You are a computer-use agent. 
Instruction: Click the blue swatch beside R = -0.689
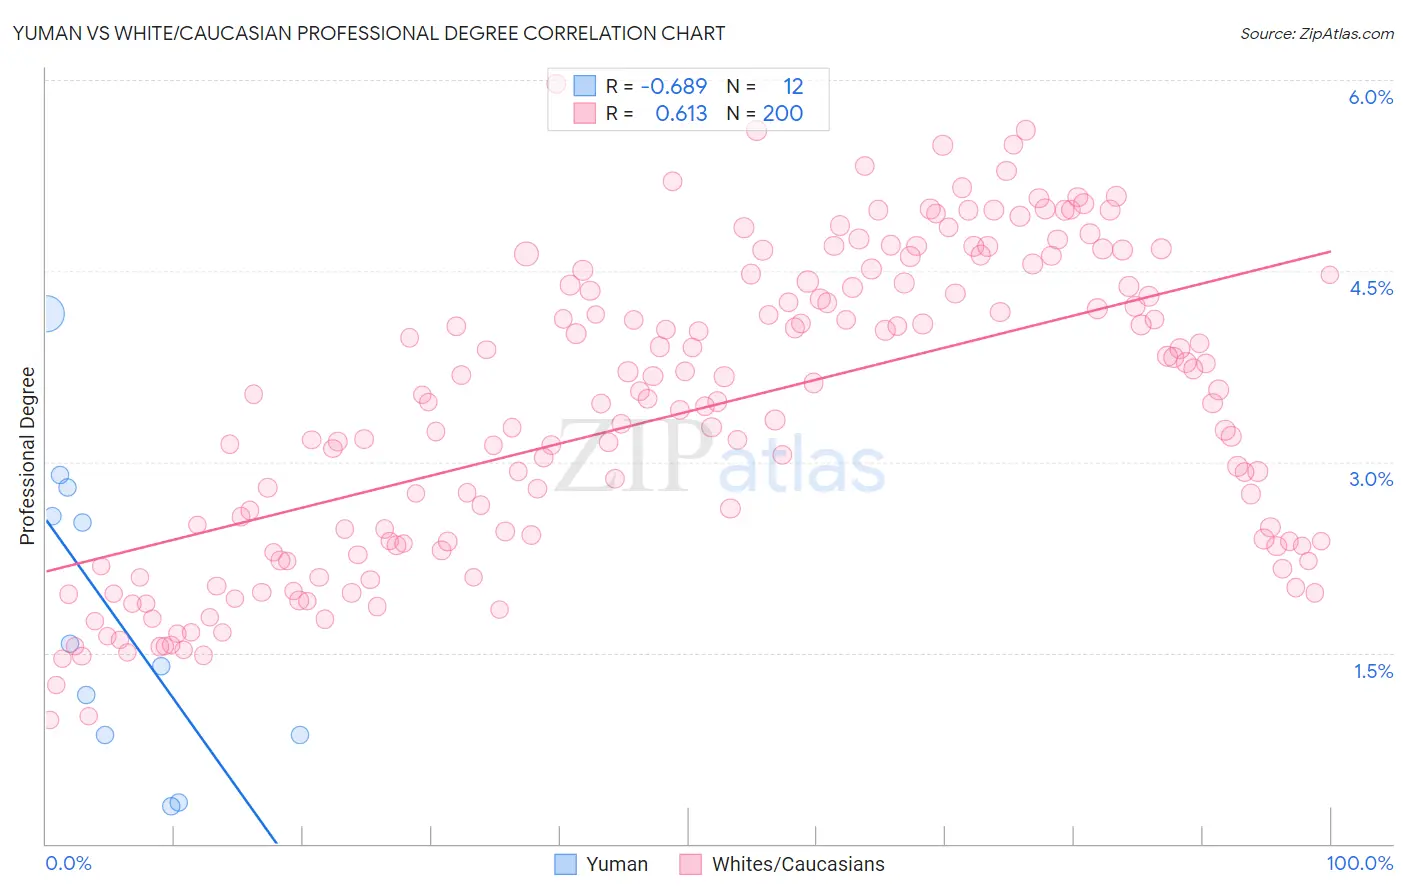click(584, 86)
